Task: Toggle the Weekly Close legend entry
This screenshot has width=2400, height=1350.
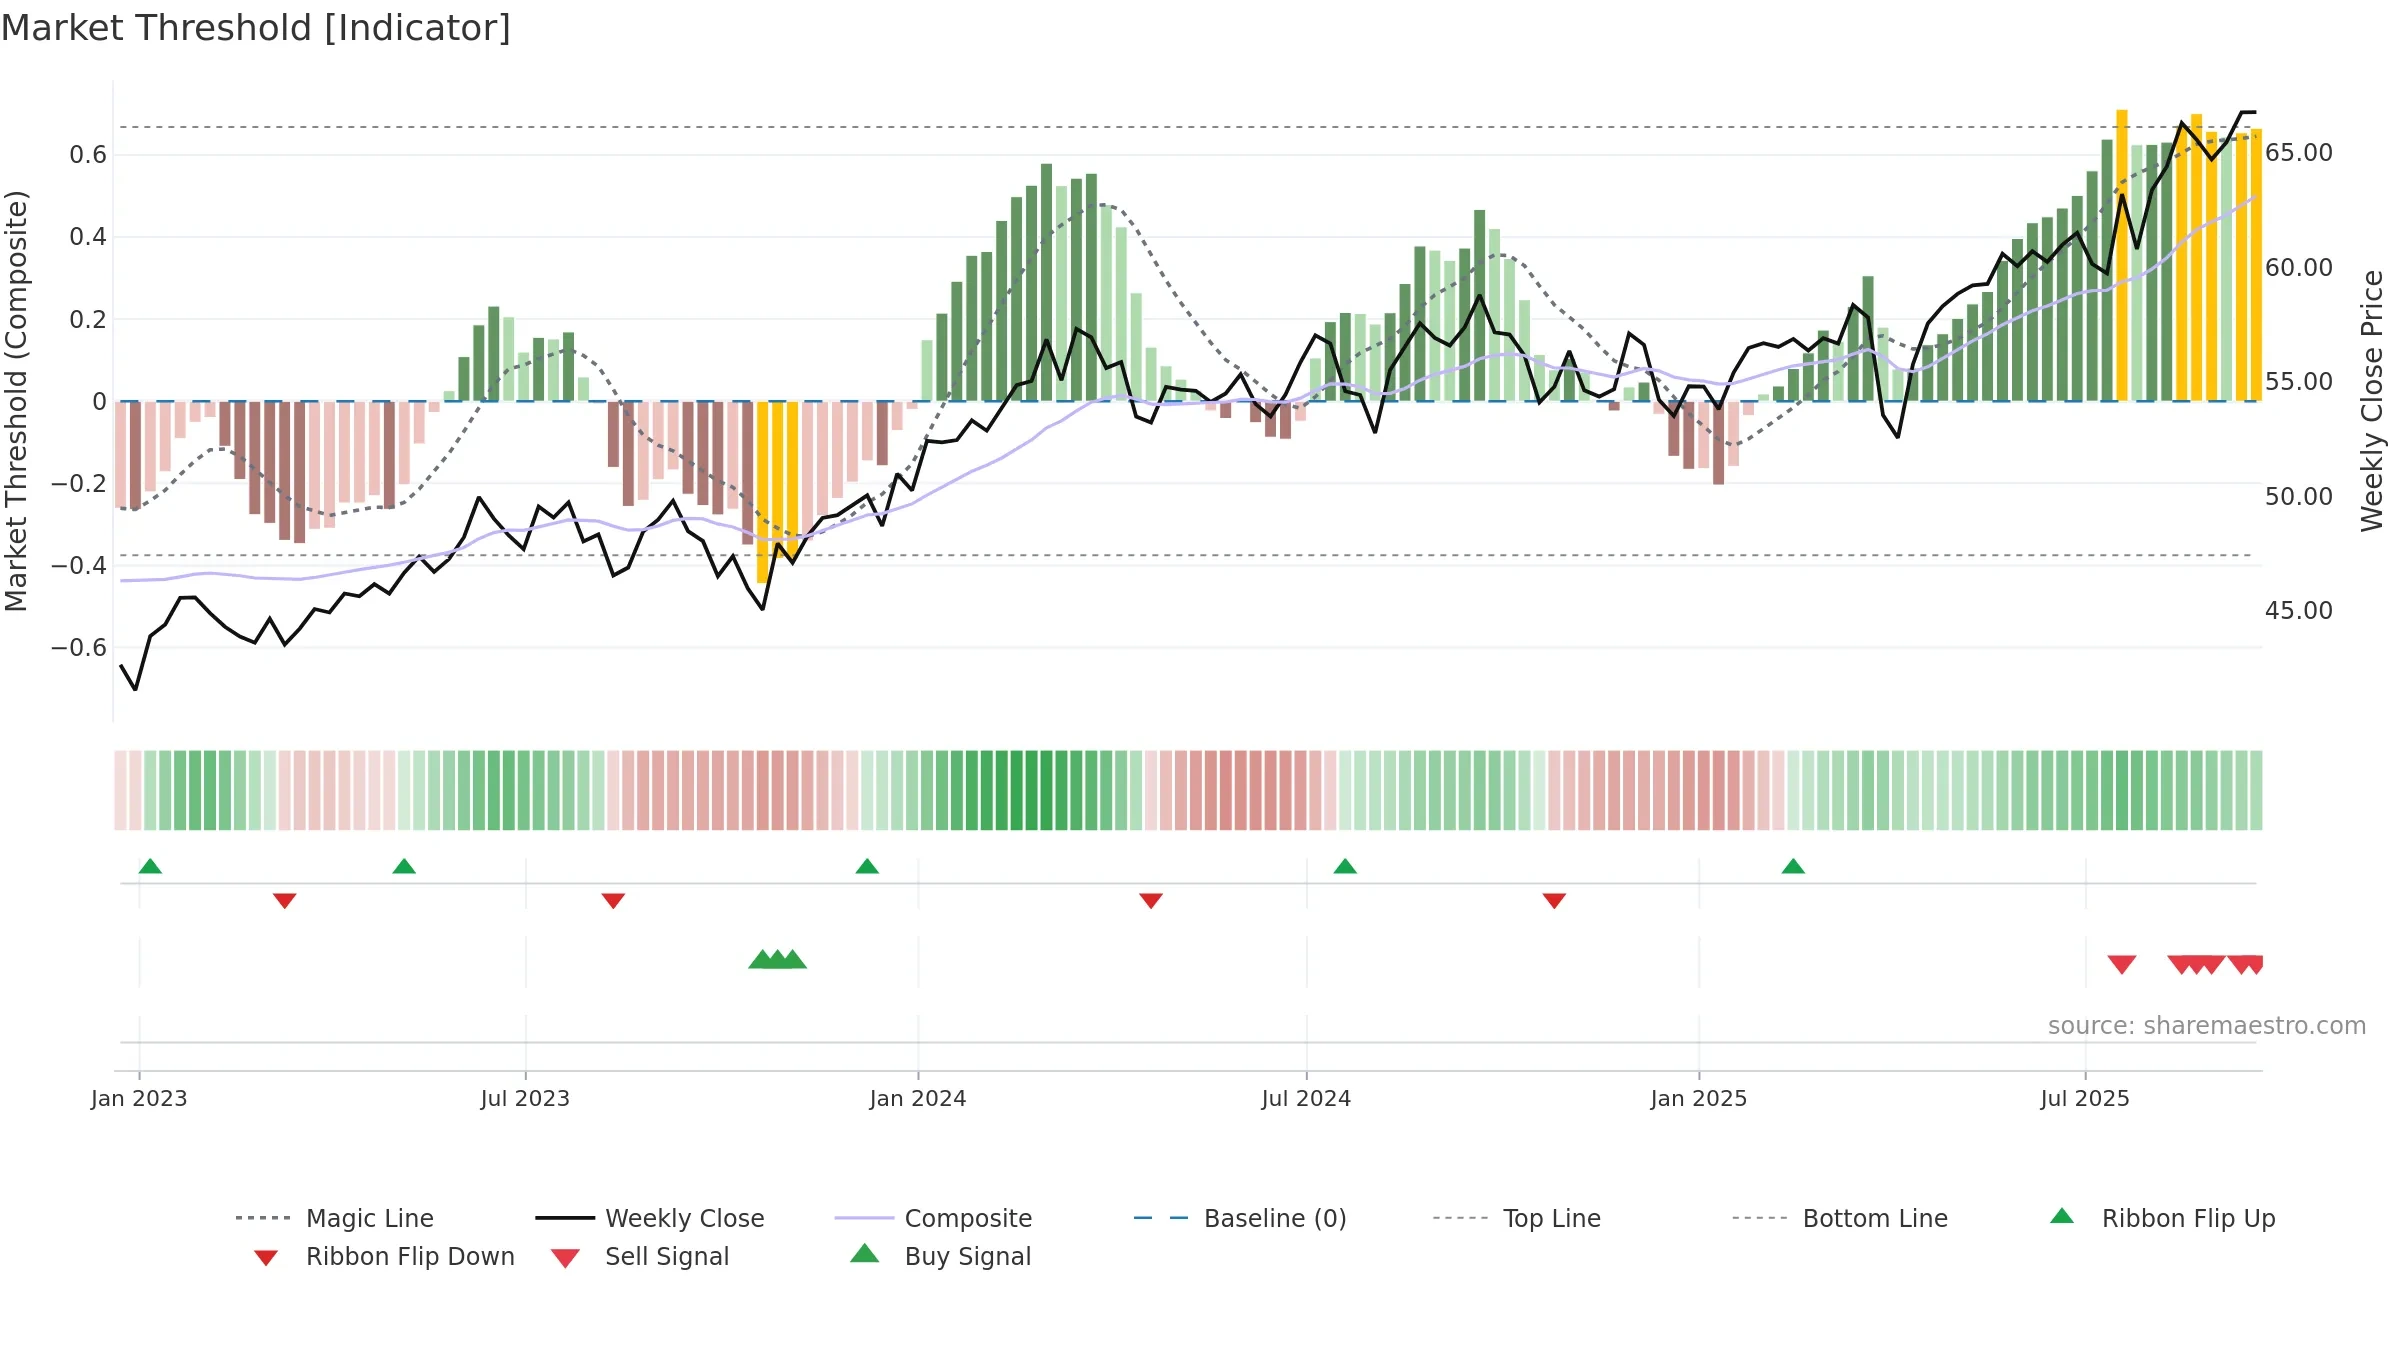Action: [650, 1218]
